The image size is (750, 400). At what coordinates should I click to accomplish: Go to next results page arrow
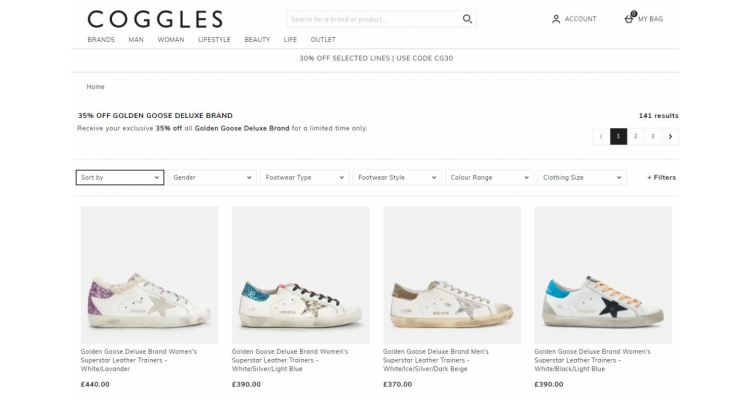[670, 136]
